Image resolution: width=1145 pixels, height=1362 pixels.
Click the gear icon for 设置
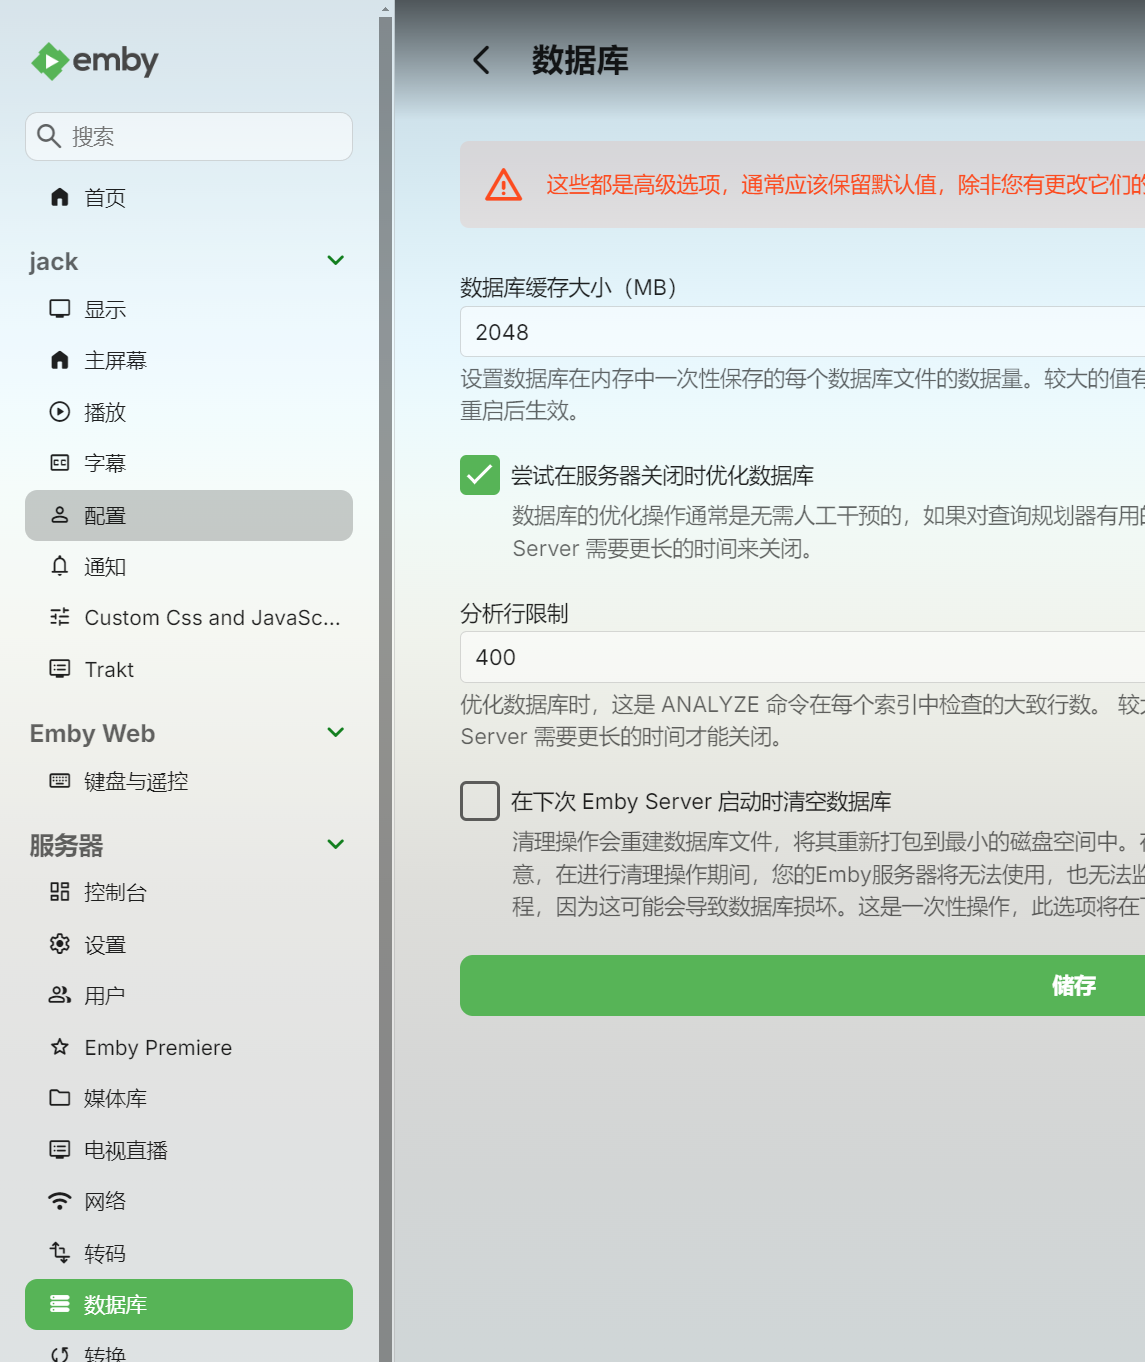coord(60,944)
